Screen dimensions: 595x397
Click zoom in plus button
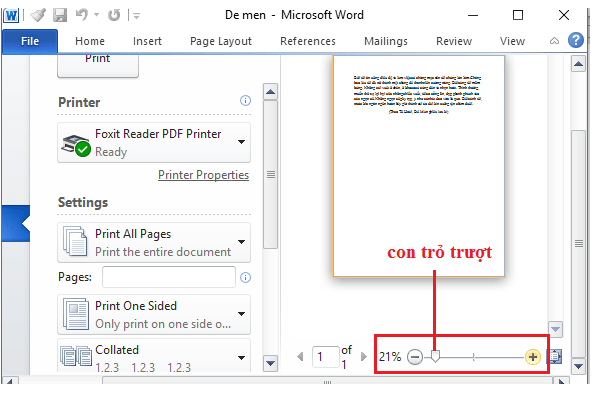click(532, 357)
